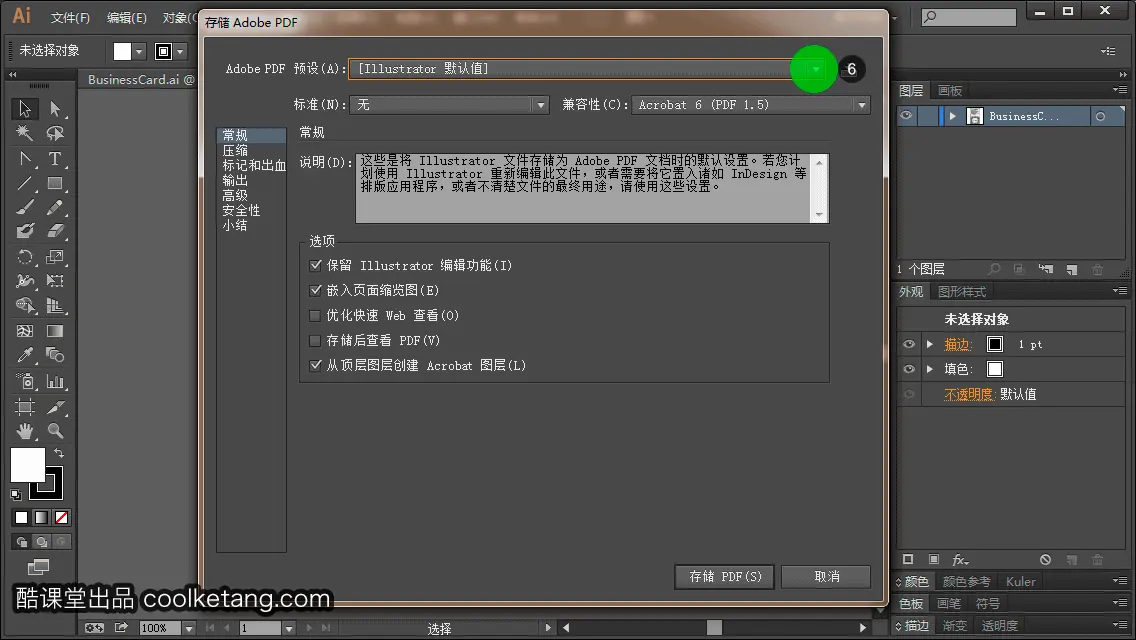Open Change Screen Mode button
The width and height of the screenshot is (1136, 640).
pos(38,567)
